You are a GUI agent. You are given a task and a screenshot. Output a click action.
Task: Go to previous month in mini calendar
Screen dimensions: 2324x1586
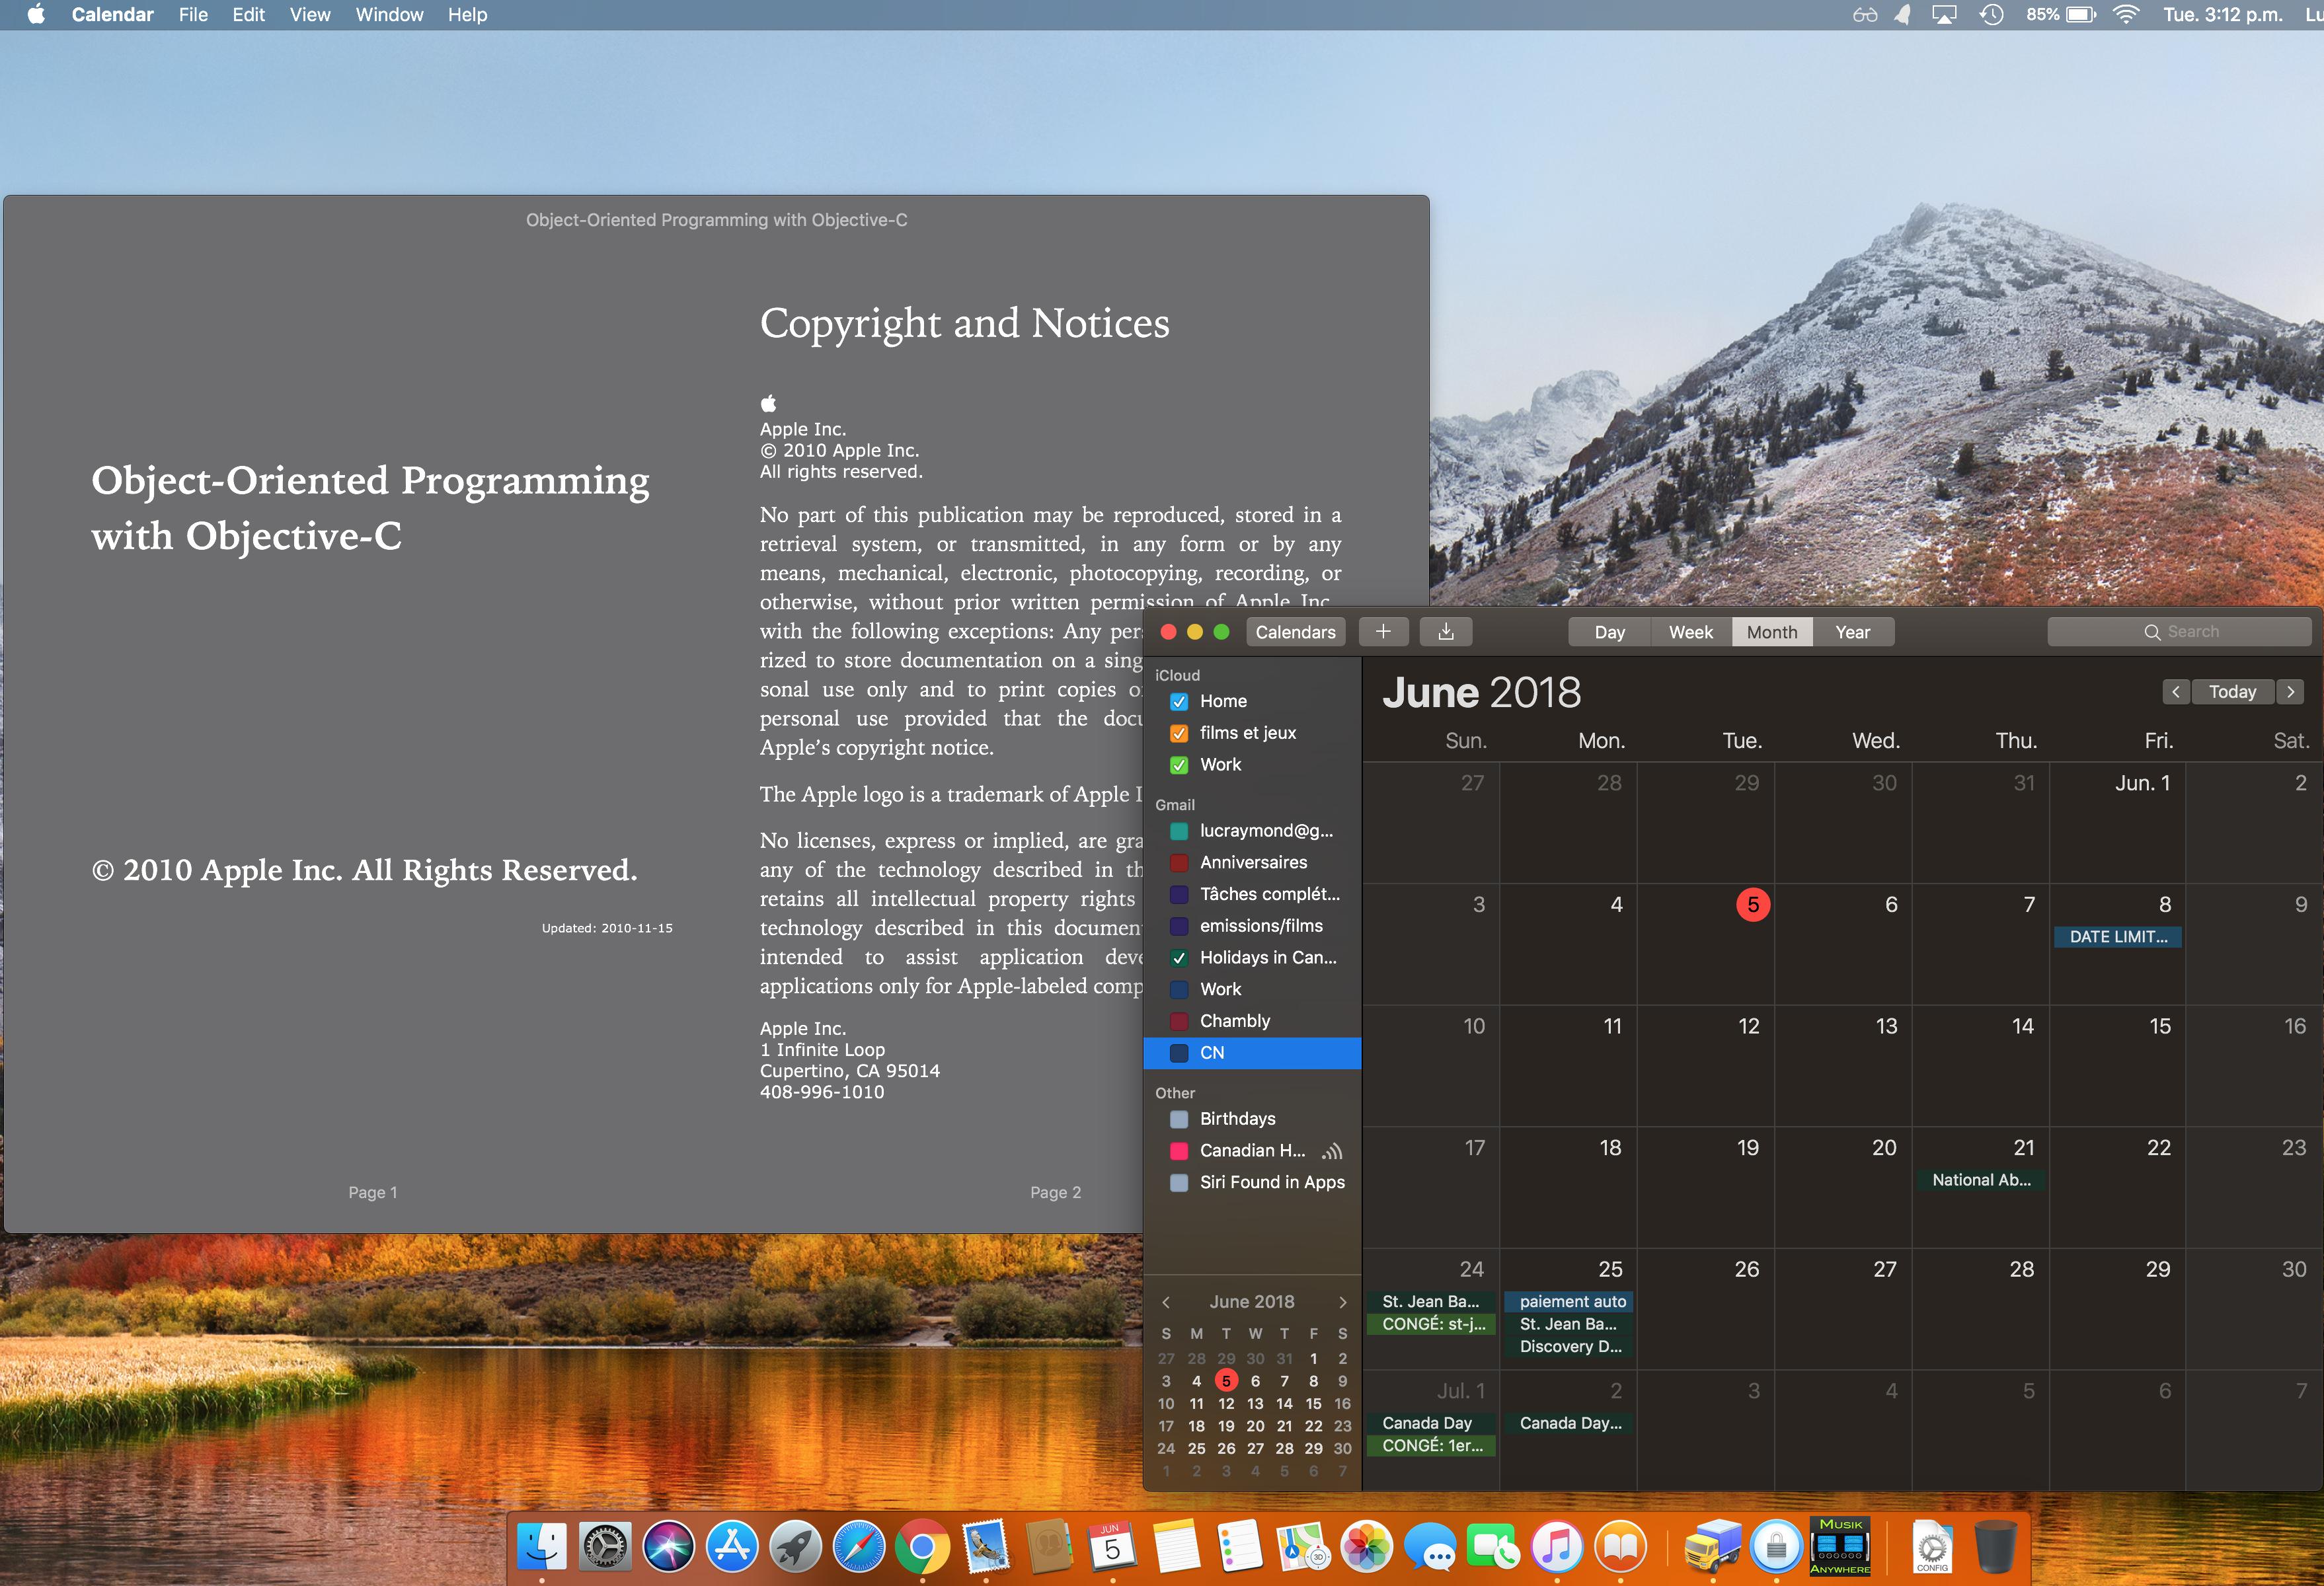click(1165, 1302)
